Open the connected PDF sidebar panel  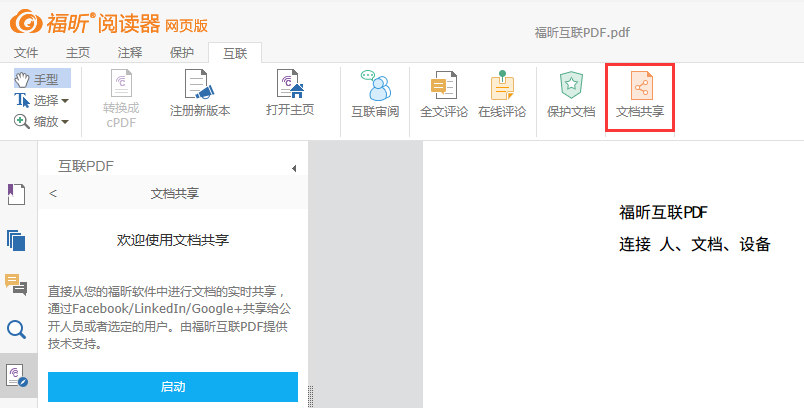click(x=17, y=375)
